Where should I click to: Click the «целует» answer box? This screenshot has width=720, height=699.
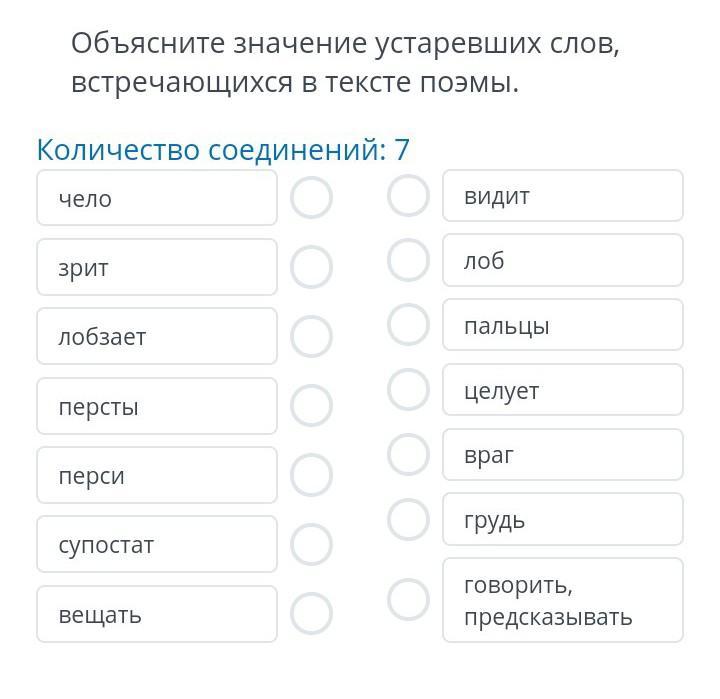(563, 389)
